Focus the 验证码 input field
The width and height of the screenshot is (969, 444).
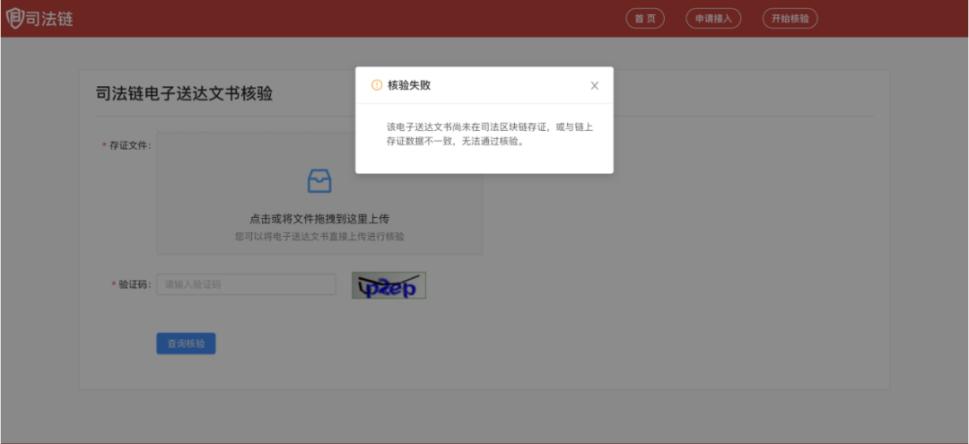(x=246, y=285)
